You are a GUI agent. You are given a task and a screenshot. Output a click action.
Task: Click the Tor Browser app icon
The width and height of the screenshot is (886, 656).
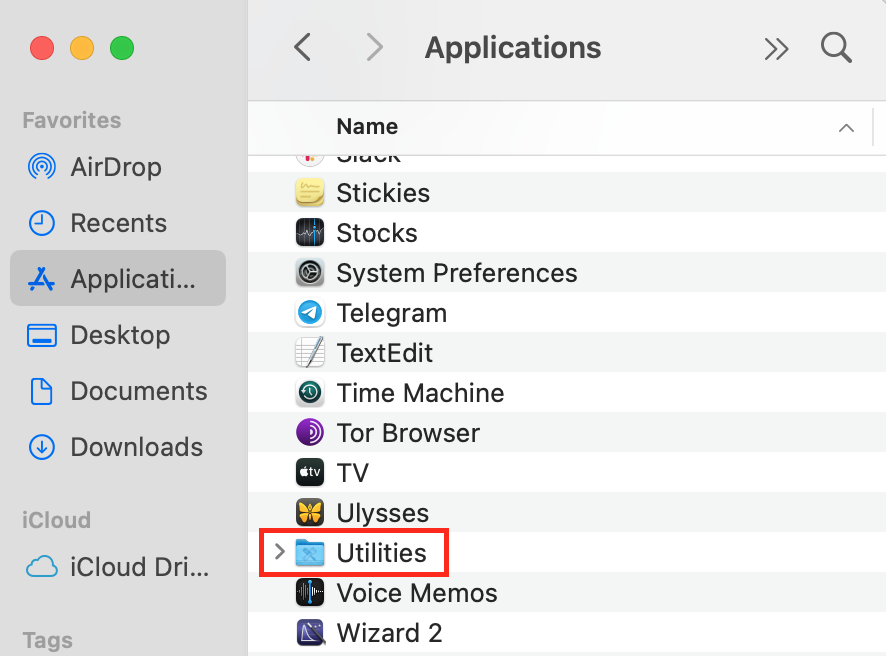[310, 433]
